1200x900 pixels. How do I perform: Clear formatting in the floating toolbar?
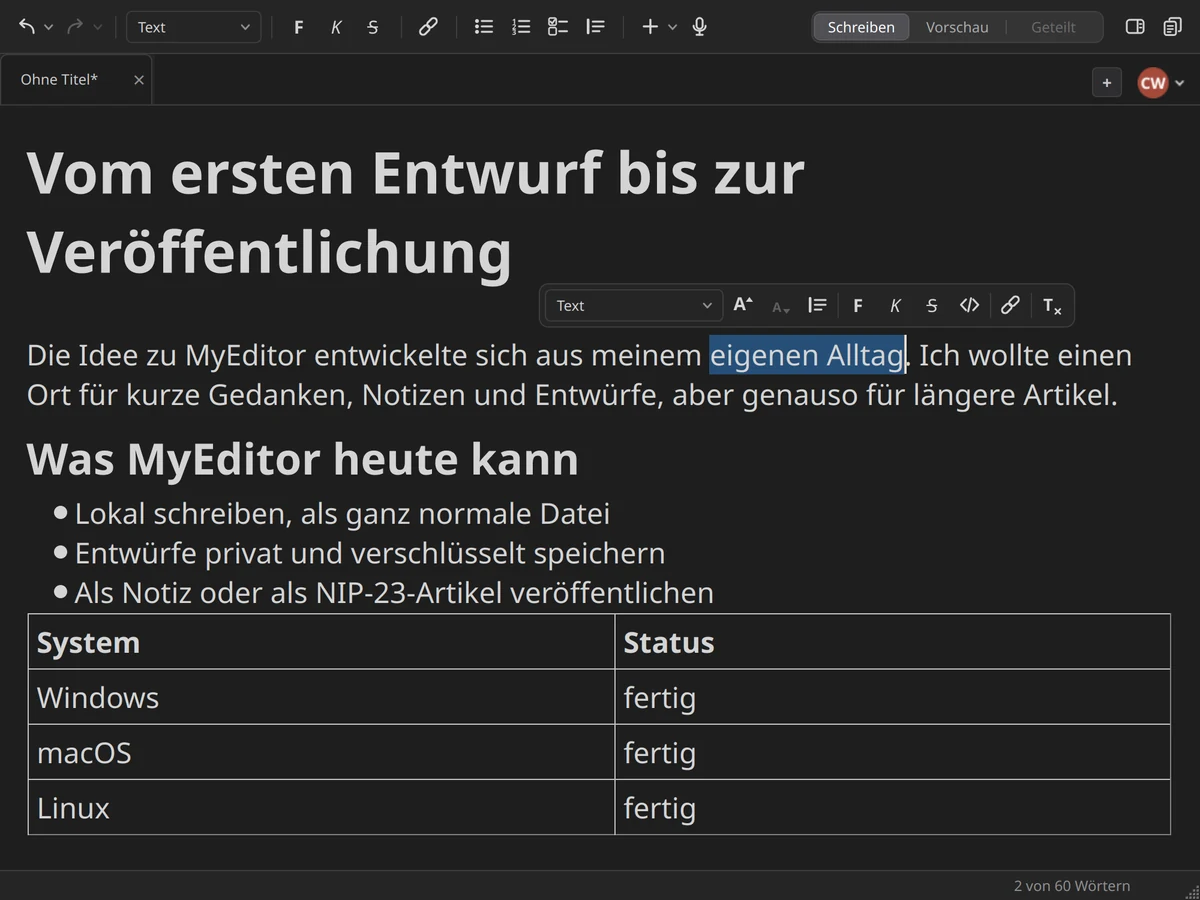(1051, 306)
